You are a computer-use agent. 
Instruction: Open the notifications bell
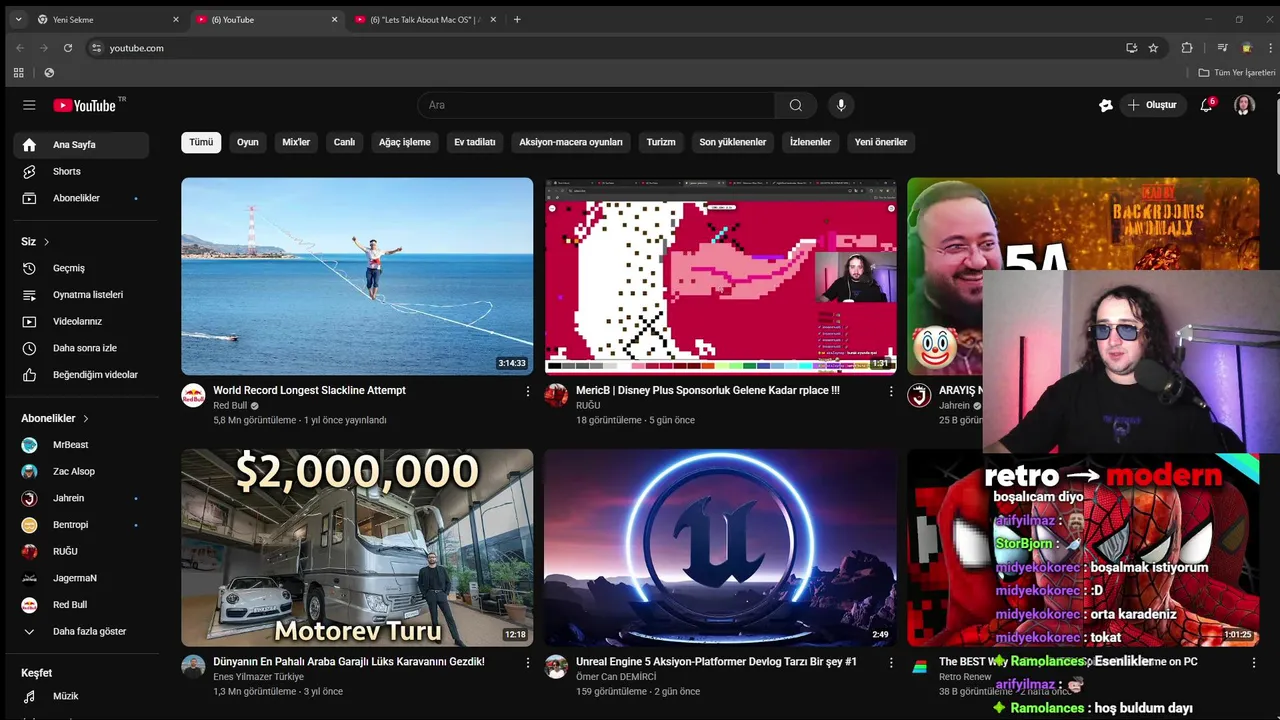(1206, 105)
